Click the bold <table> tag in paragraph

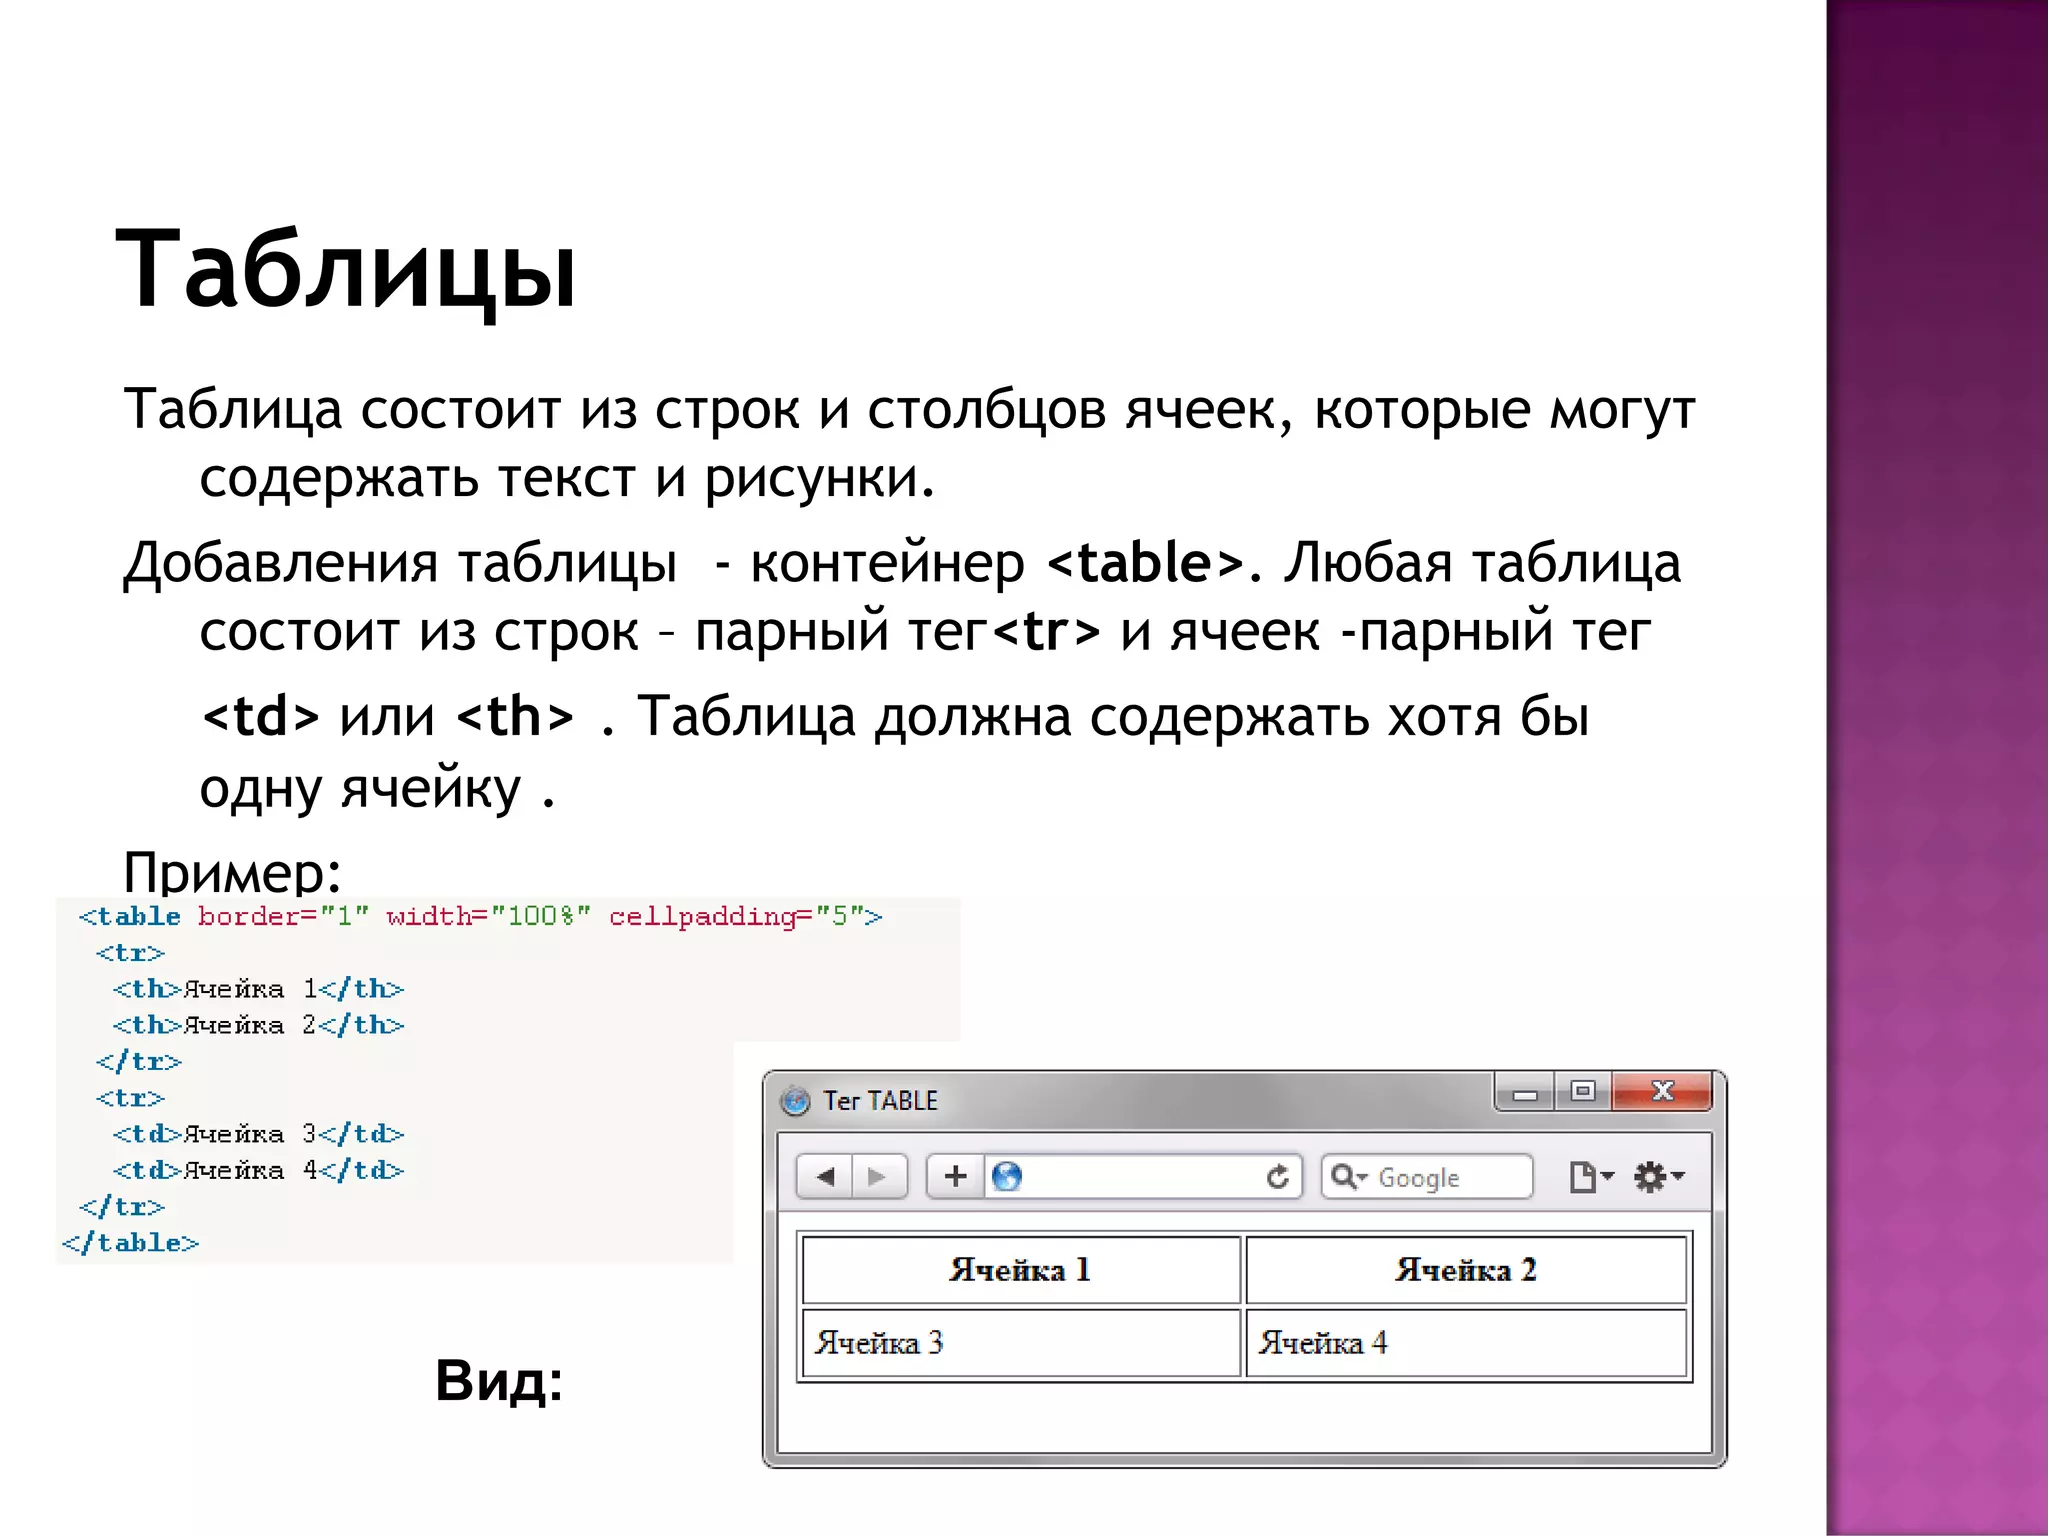point(1146,562)
